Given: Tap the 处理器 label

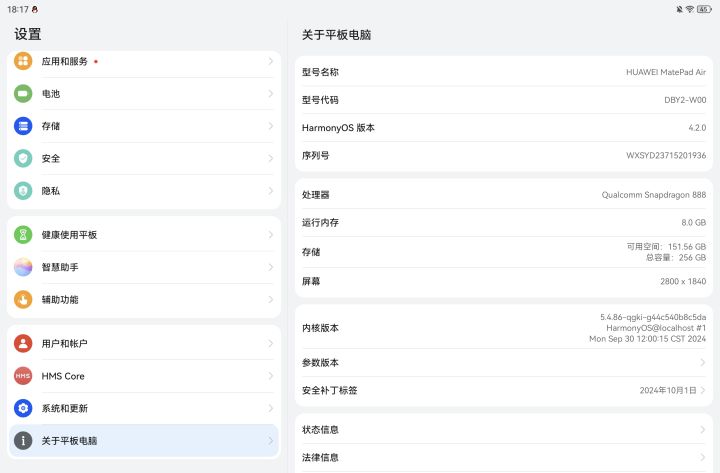Looking at the screenshot, I should 315,195.
